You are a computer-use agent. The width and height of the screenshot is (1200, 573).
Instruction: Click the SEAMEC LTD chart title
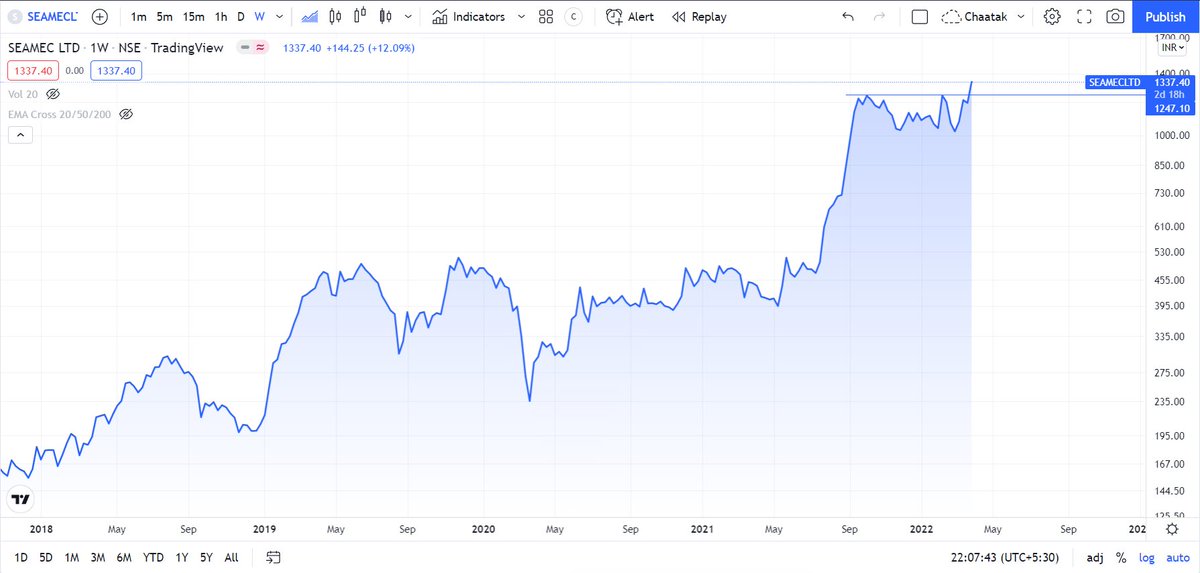pos(44,48)
